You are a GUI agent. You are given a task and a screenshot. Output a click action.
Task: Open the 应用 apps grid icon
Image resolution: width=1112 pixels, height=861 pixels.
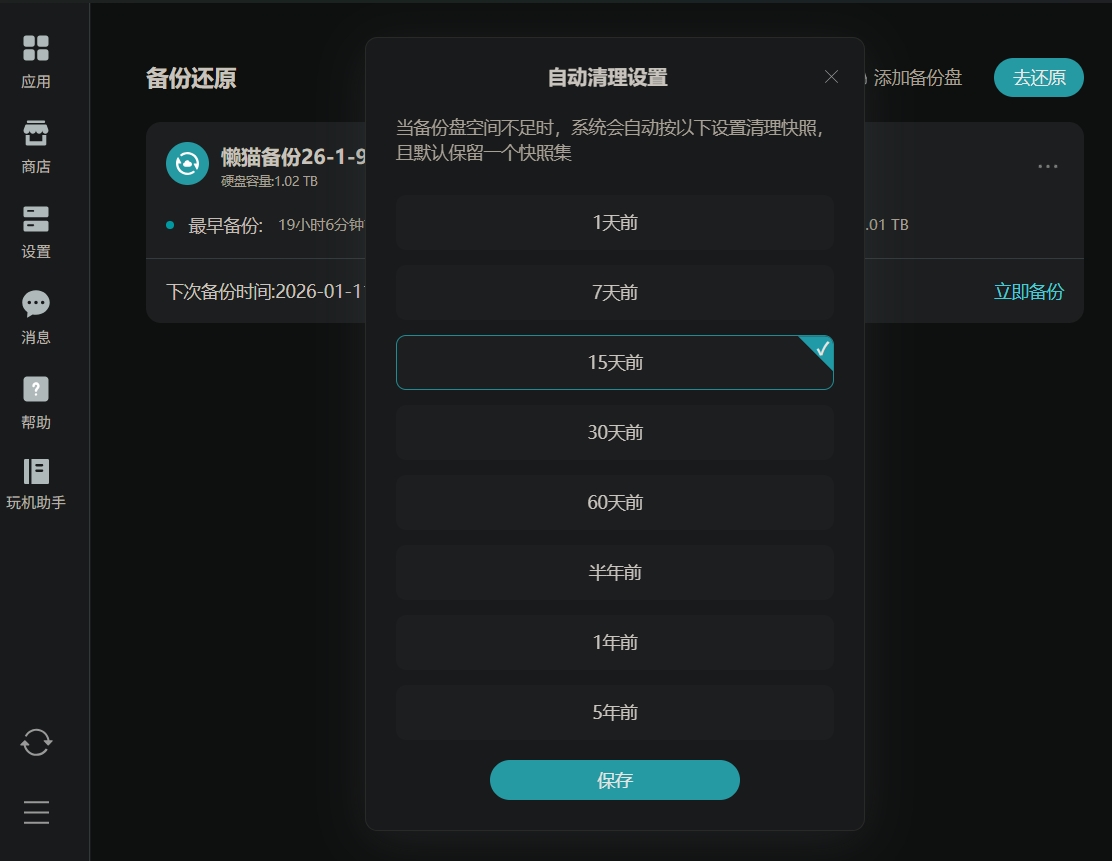(35, 48)
